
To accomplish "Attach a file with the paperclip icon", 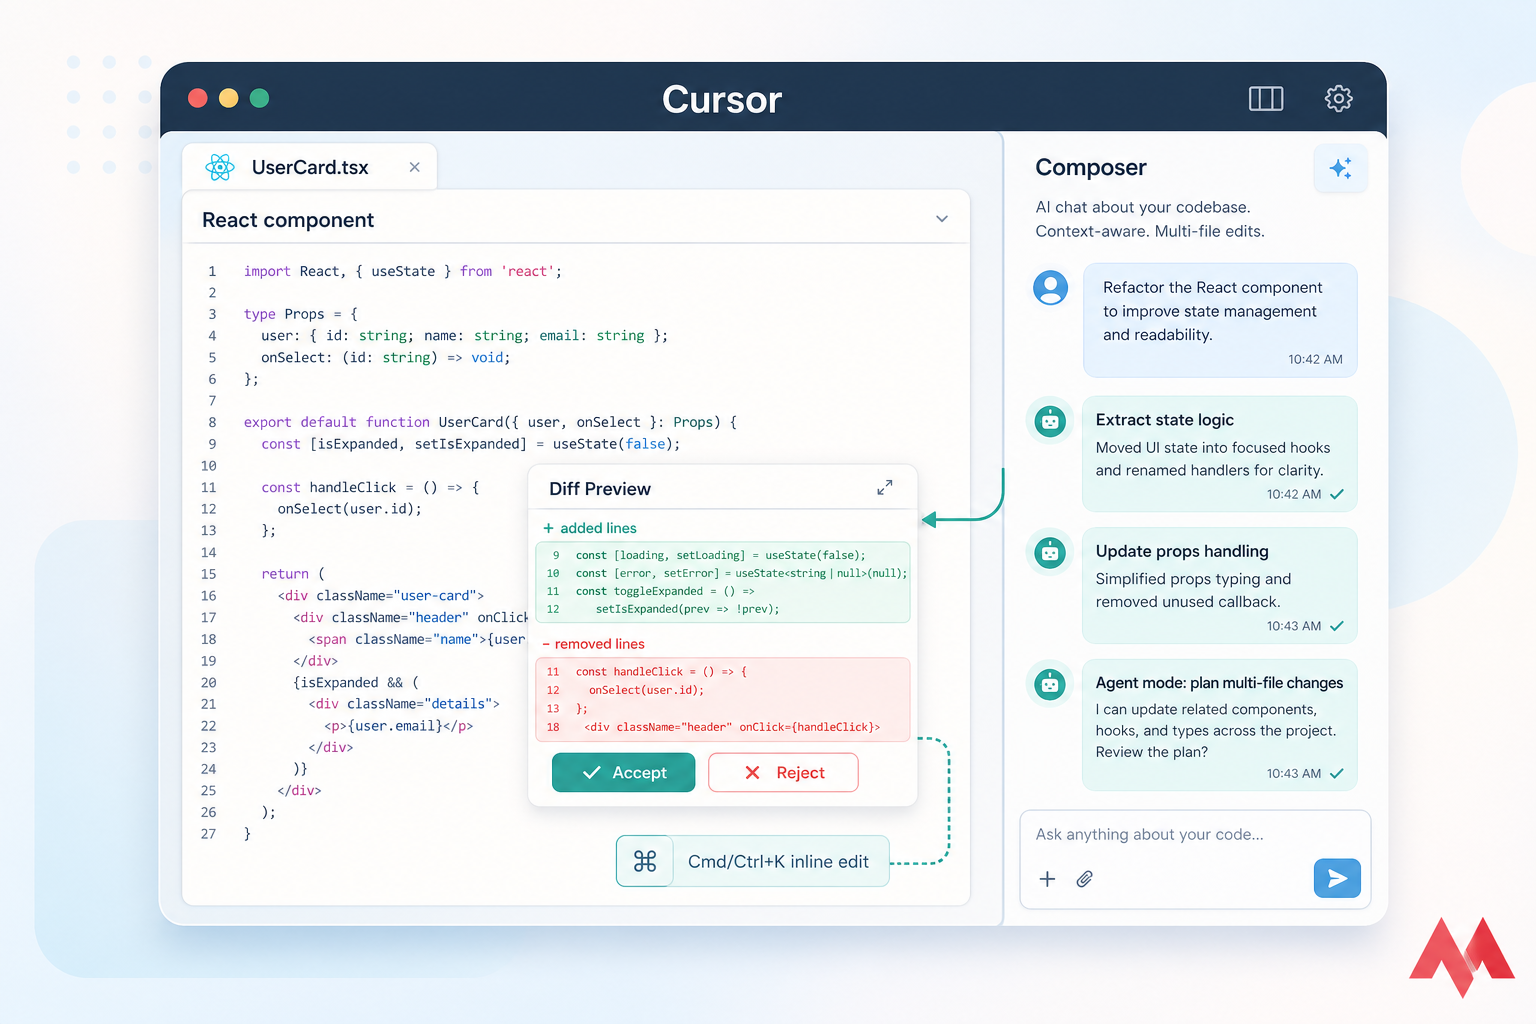I will tap(1084, 879).
